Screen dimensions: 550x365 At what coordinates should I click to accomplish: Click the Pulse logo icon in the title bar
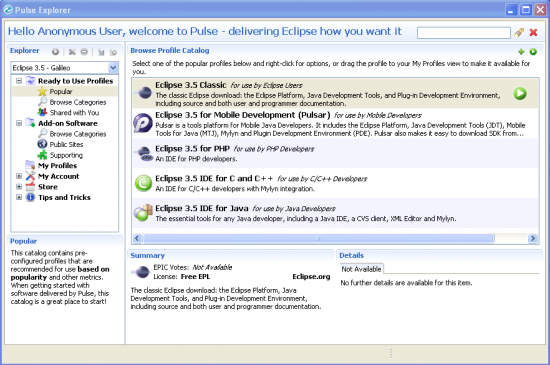click(x=8, y=9)
